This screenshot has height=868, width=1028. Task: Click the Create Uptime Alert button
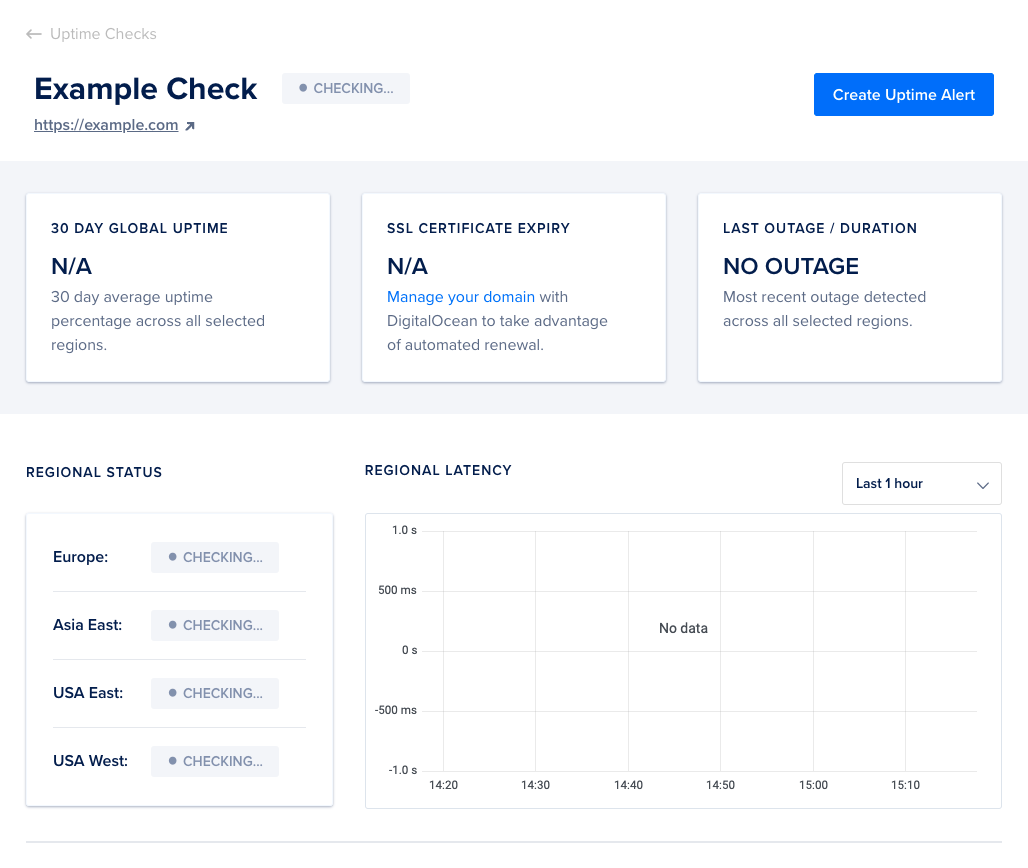903,94
